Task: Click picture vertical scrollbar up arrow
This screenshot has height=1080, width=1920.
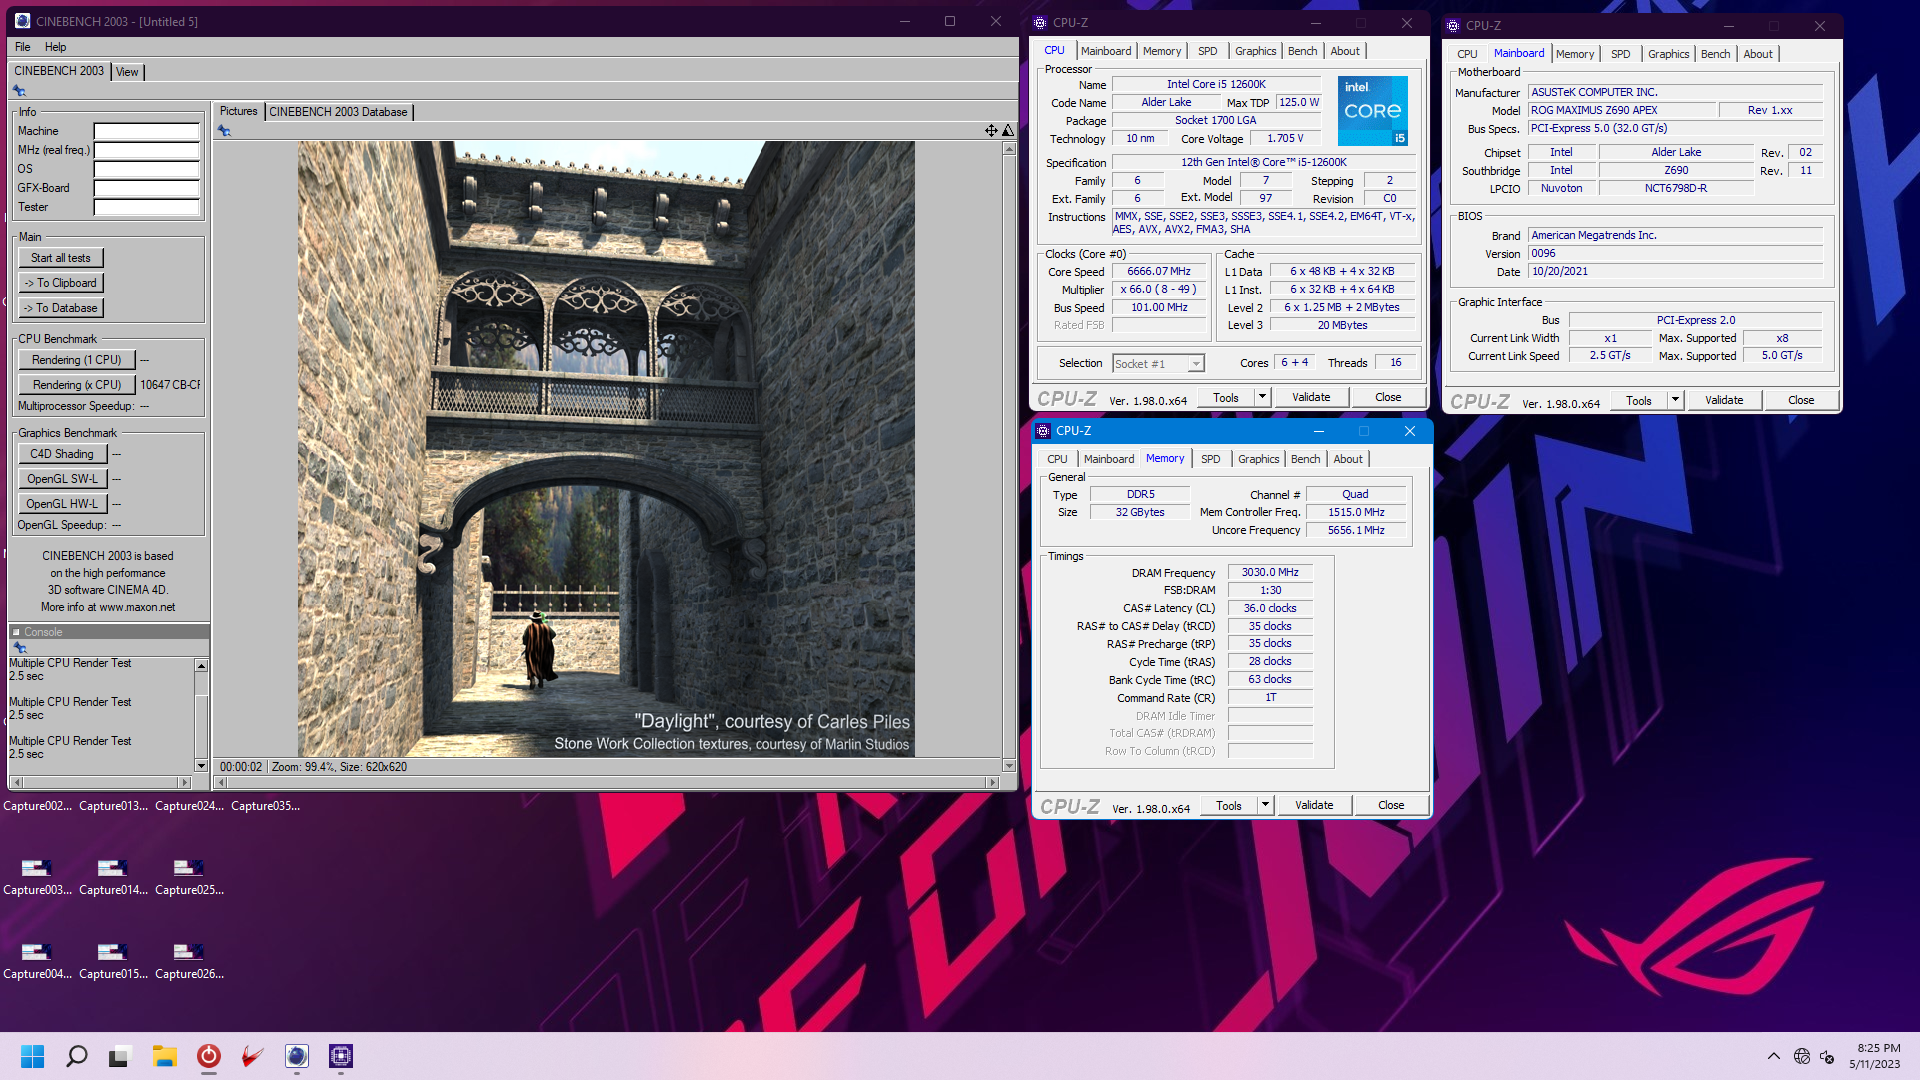Action: [x=1008, y=148]
